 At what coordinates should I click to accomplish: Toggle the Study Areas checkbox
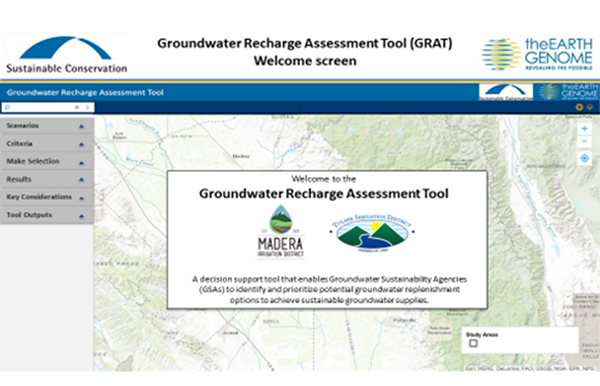(473, 343)
